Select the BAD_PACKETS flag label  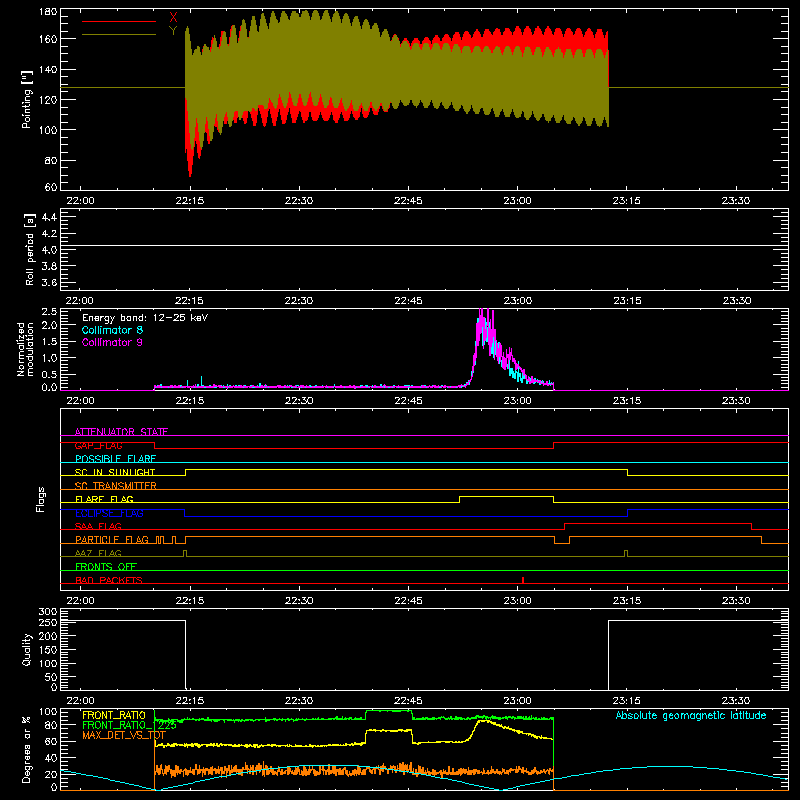pos(109,580)
